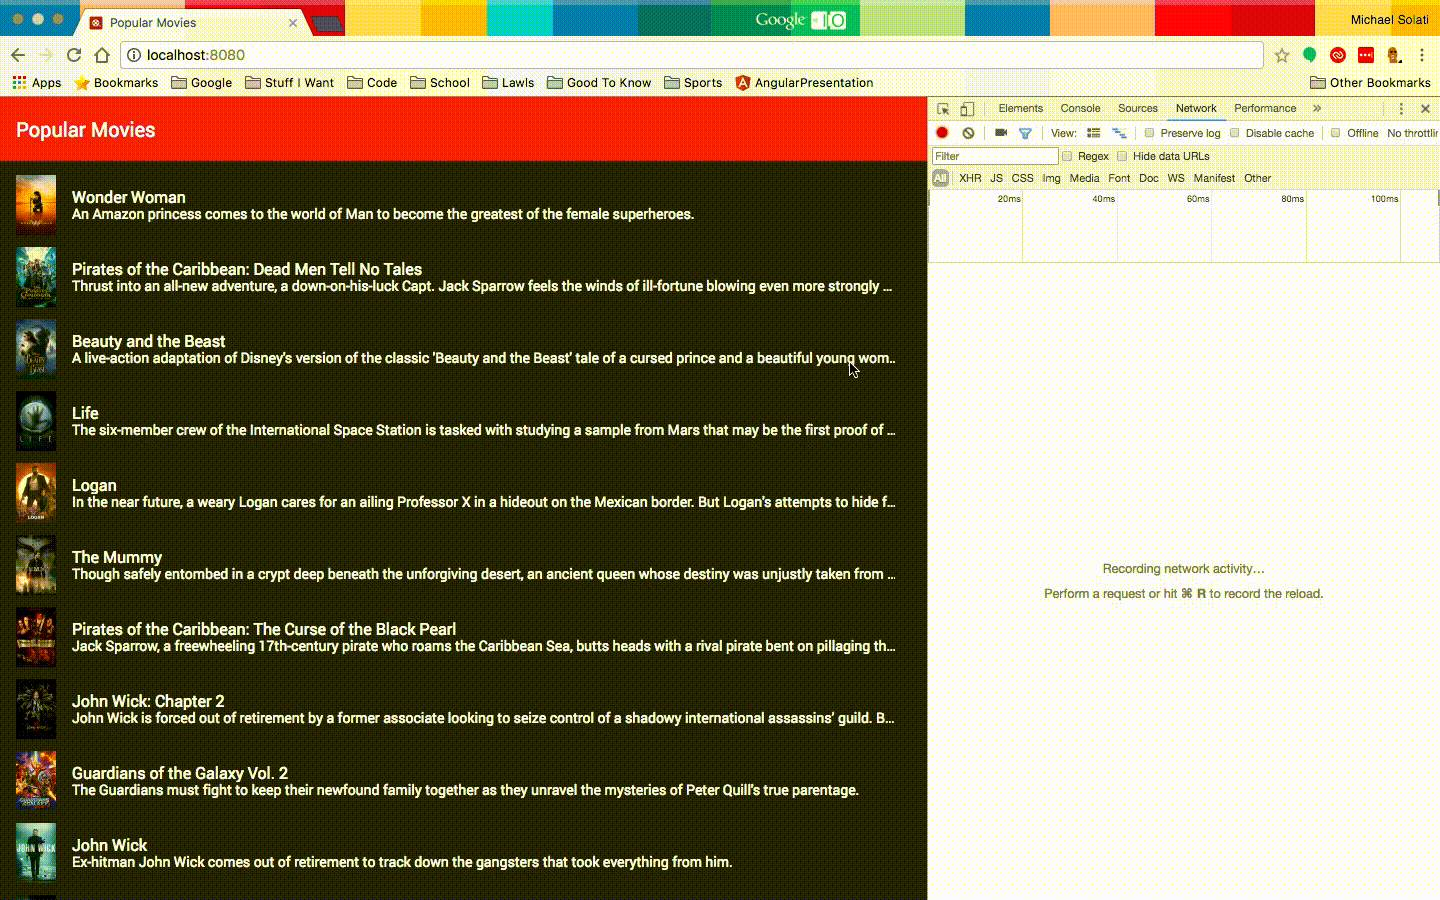1440x900 pixels.
Task: Click the Logan movie poster thumbnail
Action: coord(36,493)
